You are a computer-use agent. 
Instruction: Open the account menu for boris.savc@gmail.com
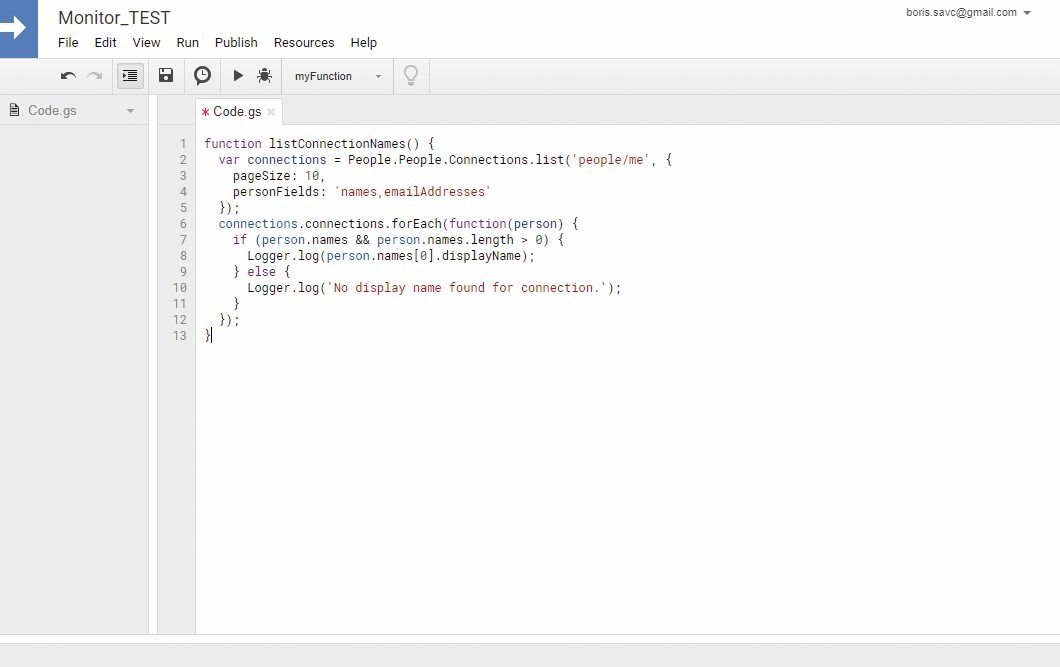(968, 12)
